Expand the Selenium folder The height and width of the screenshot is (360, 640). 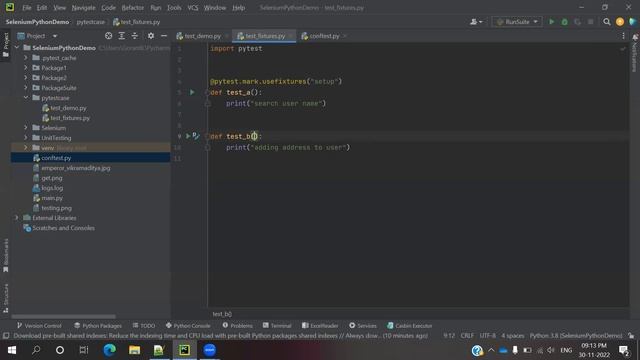tap(26, 128)
